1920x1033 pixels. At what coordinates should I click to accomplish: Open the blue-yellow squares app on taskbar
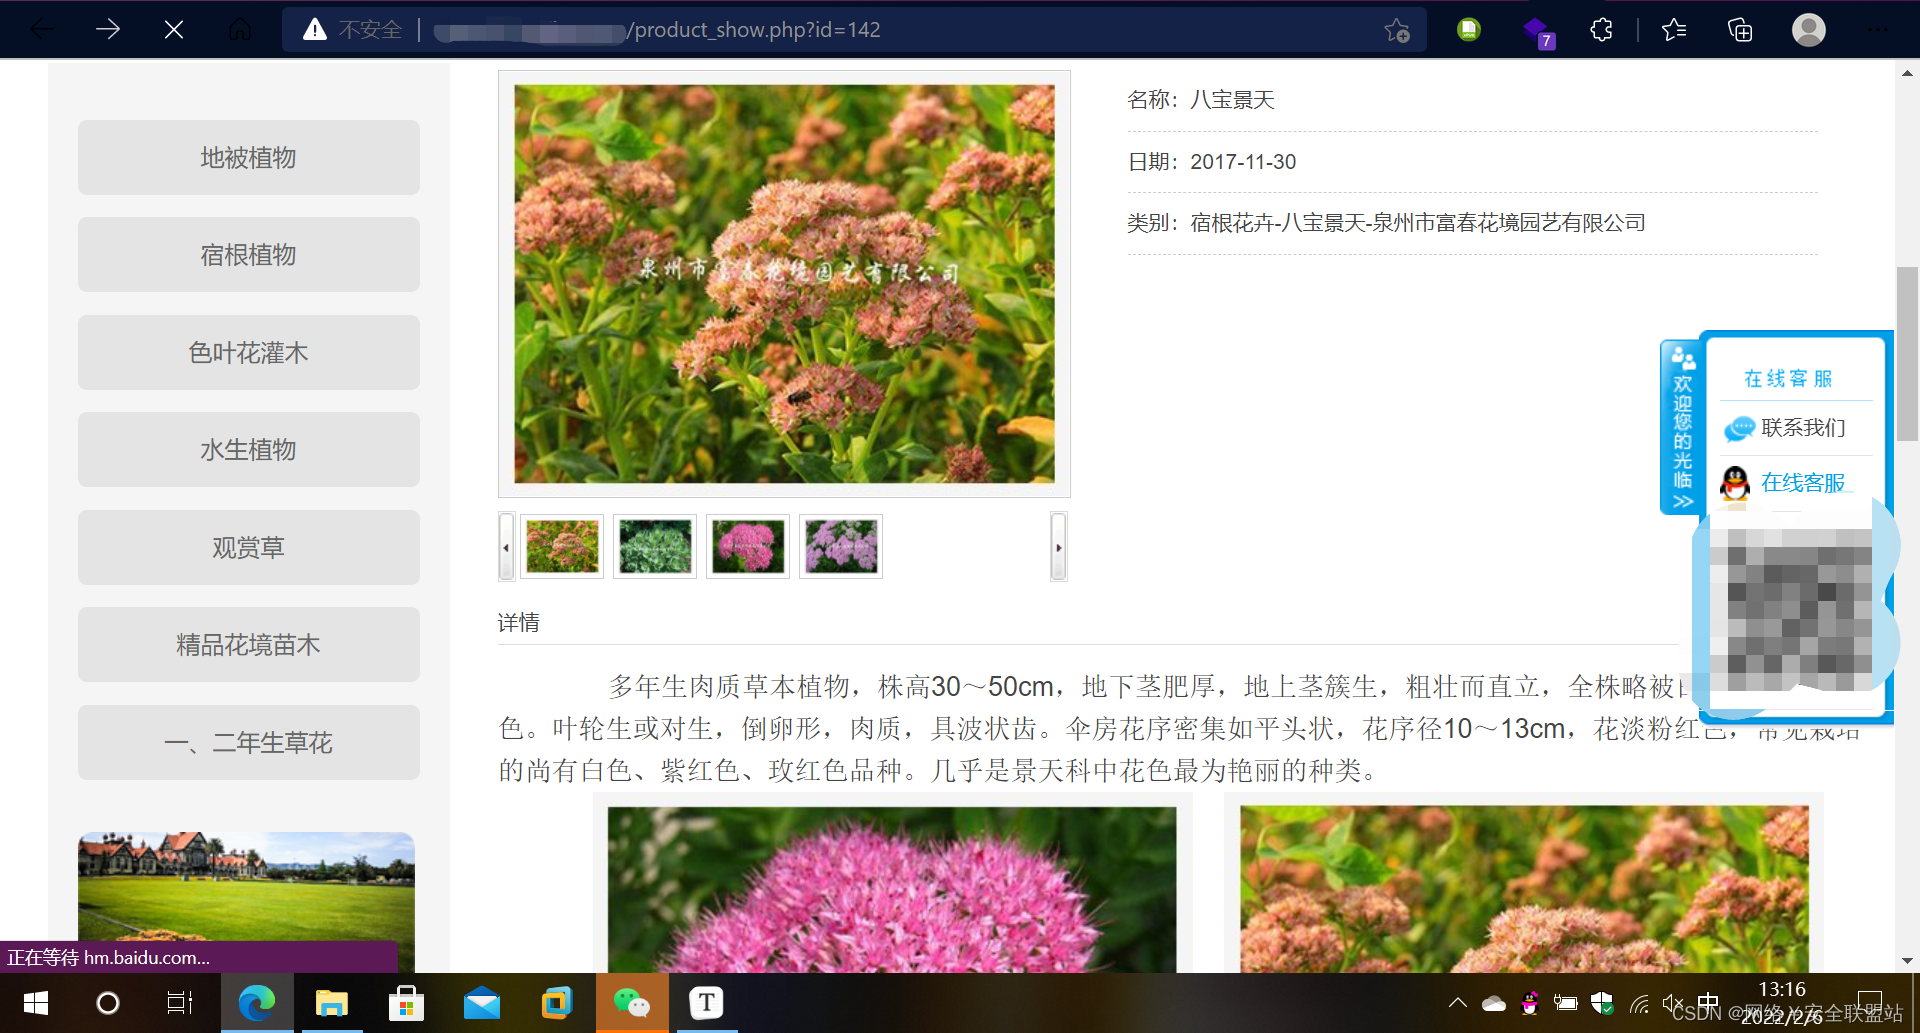[557, 1003]
